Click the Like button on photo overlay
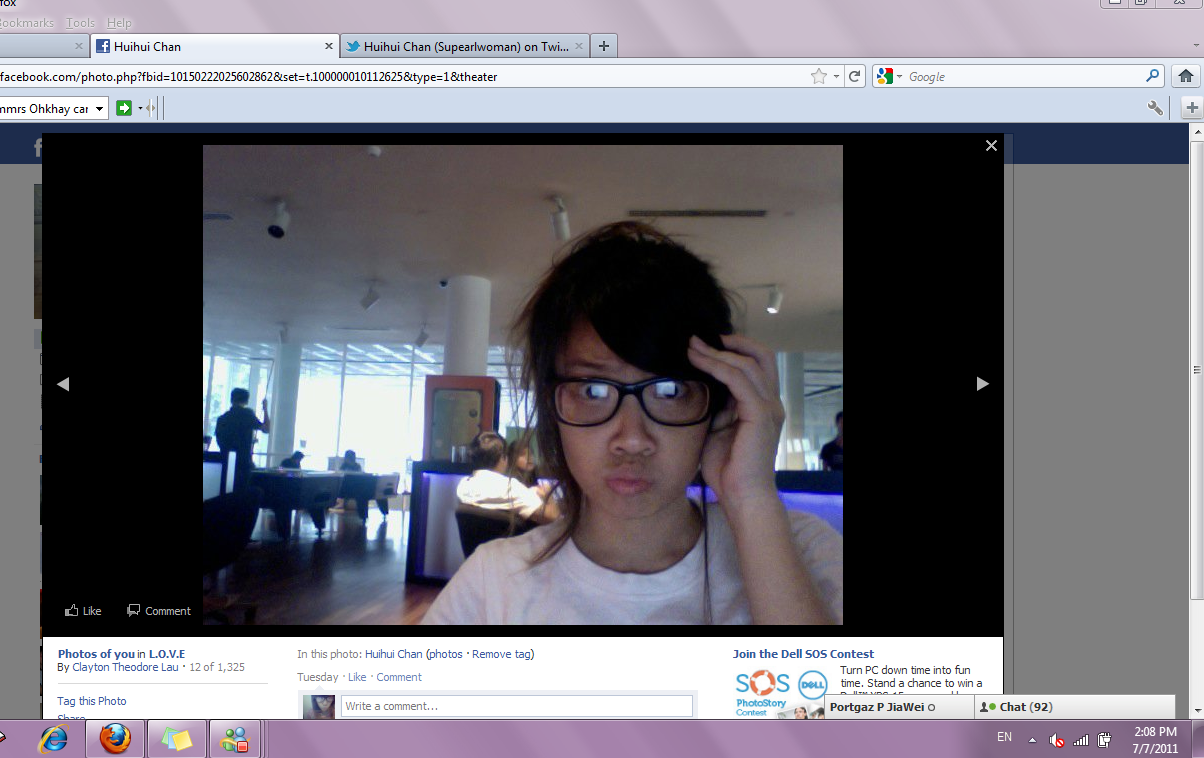The width and height of the screenshot is (1204, 758). tap(83, 610)
